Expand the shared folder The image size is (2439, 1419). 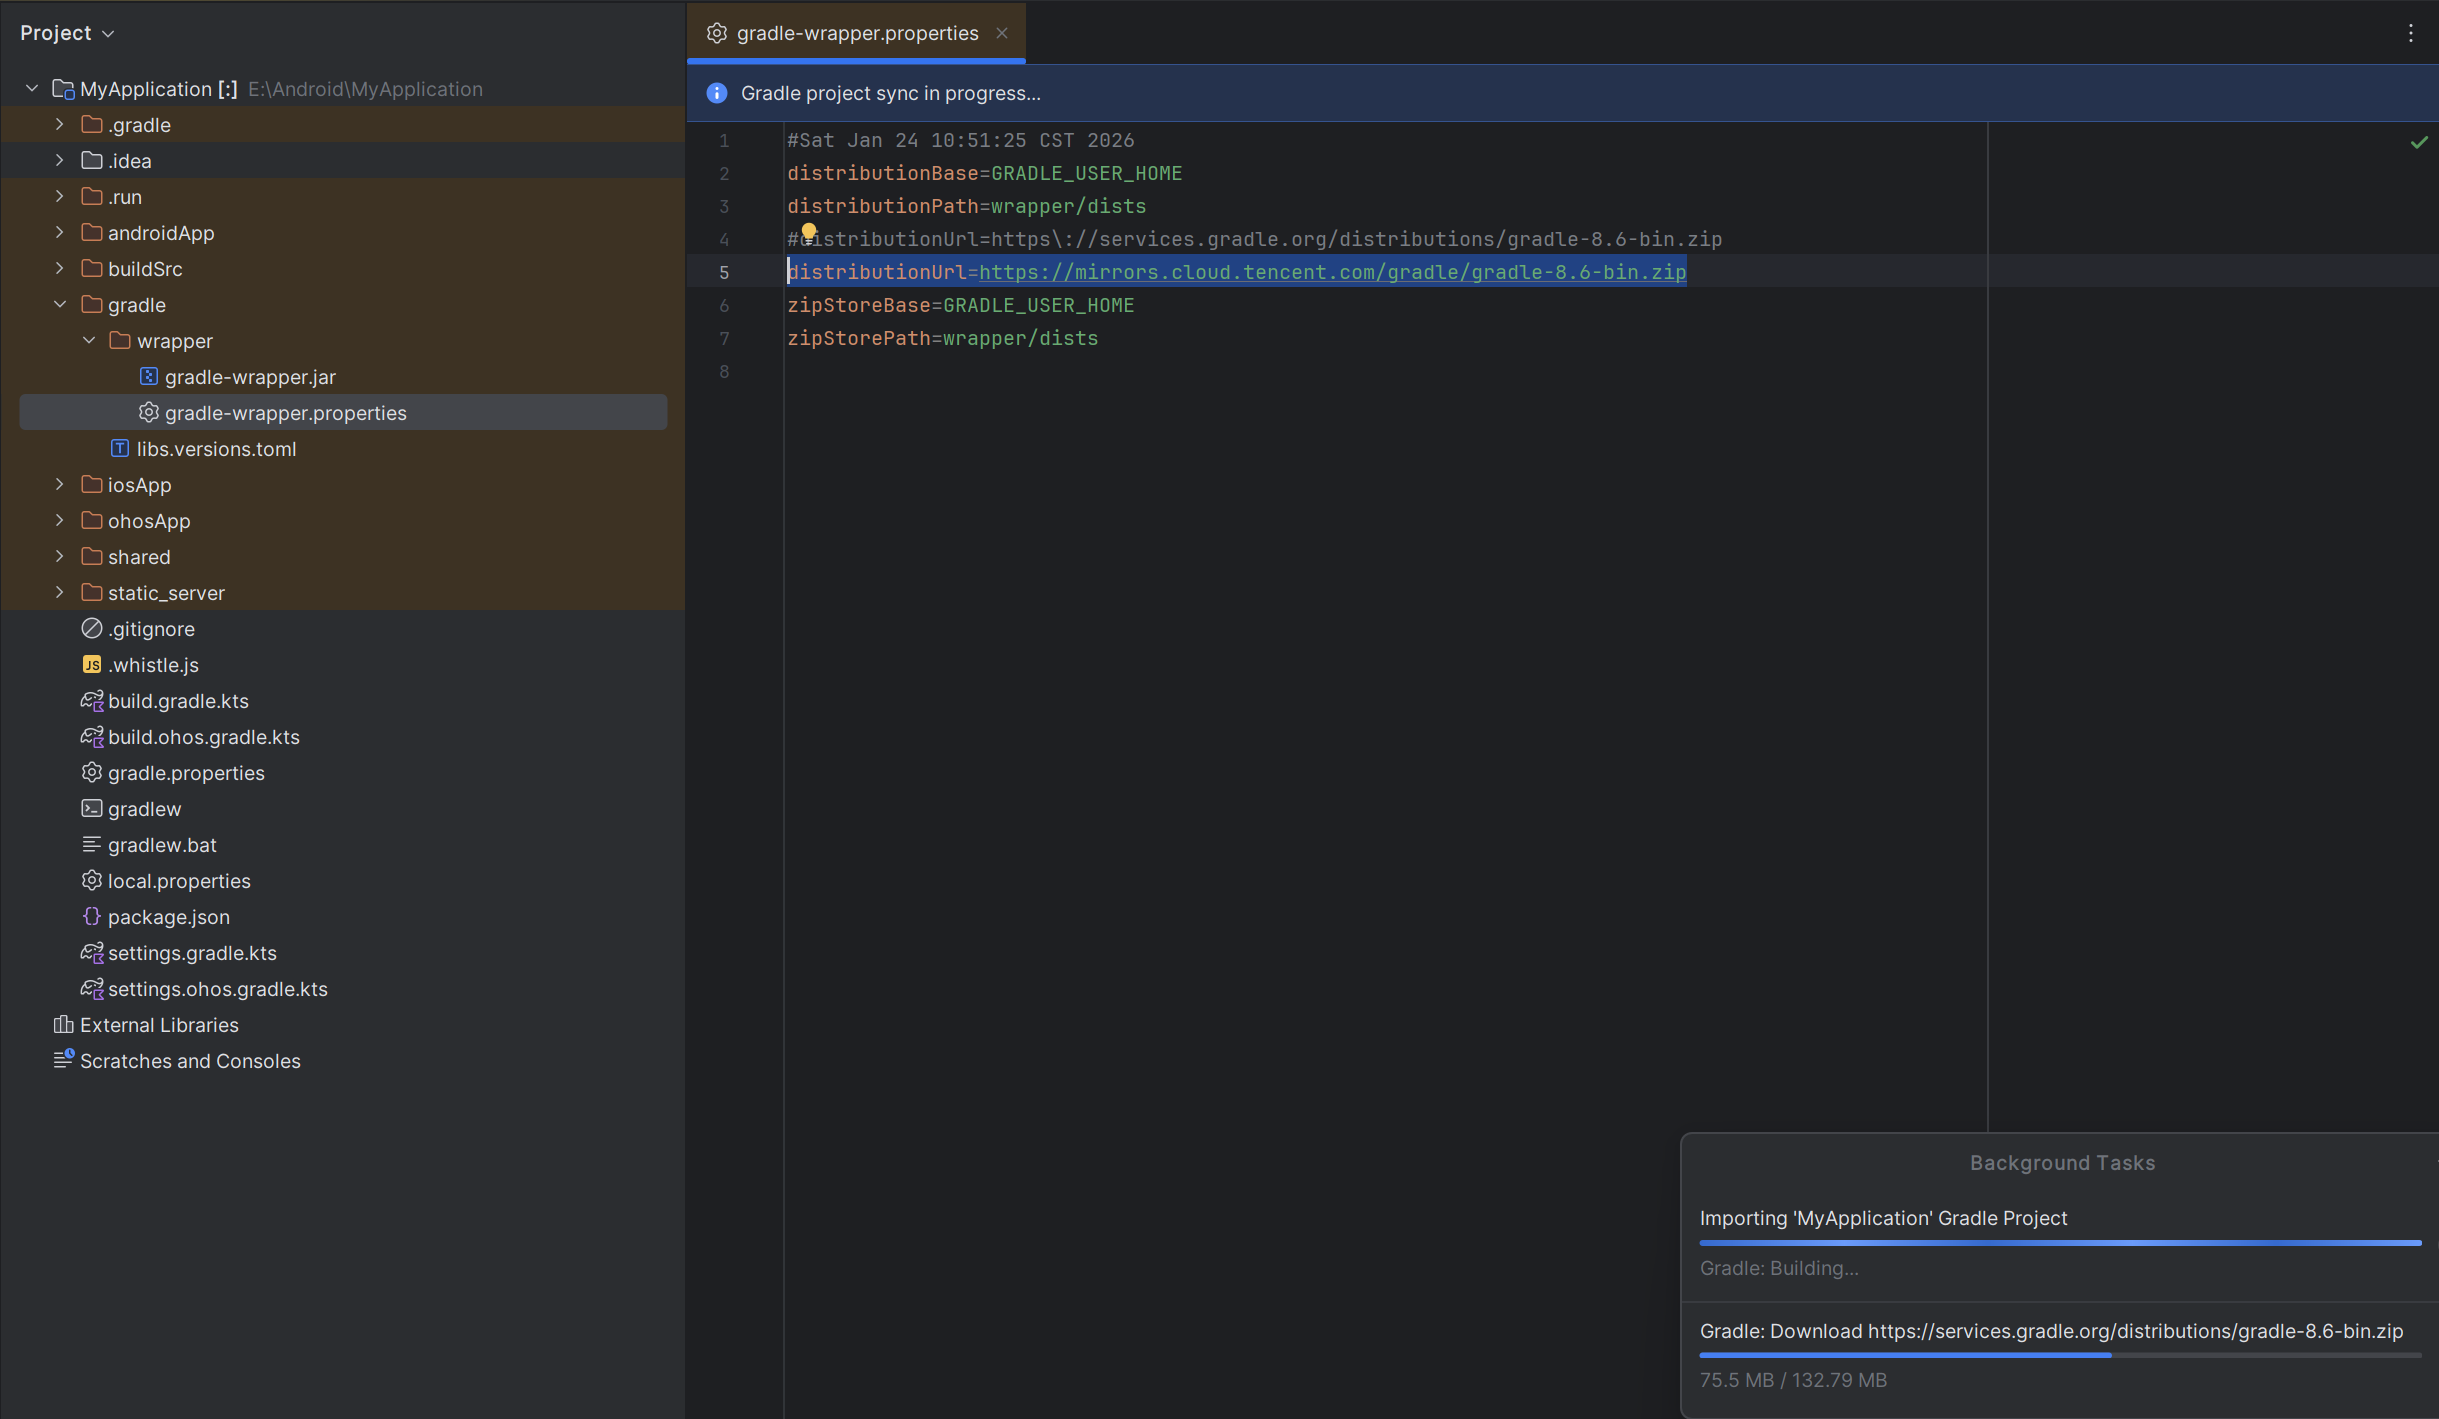pyautogui.click(x=60, y=557)
